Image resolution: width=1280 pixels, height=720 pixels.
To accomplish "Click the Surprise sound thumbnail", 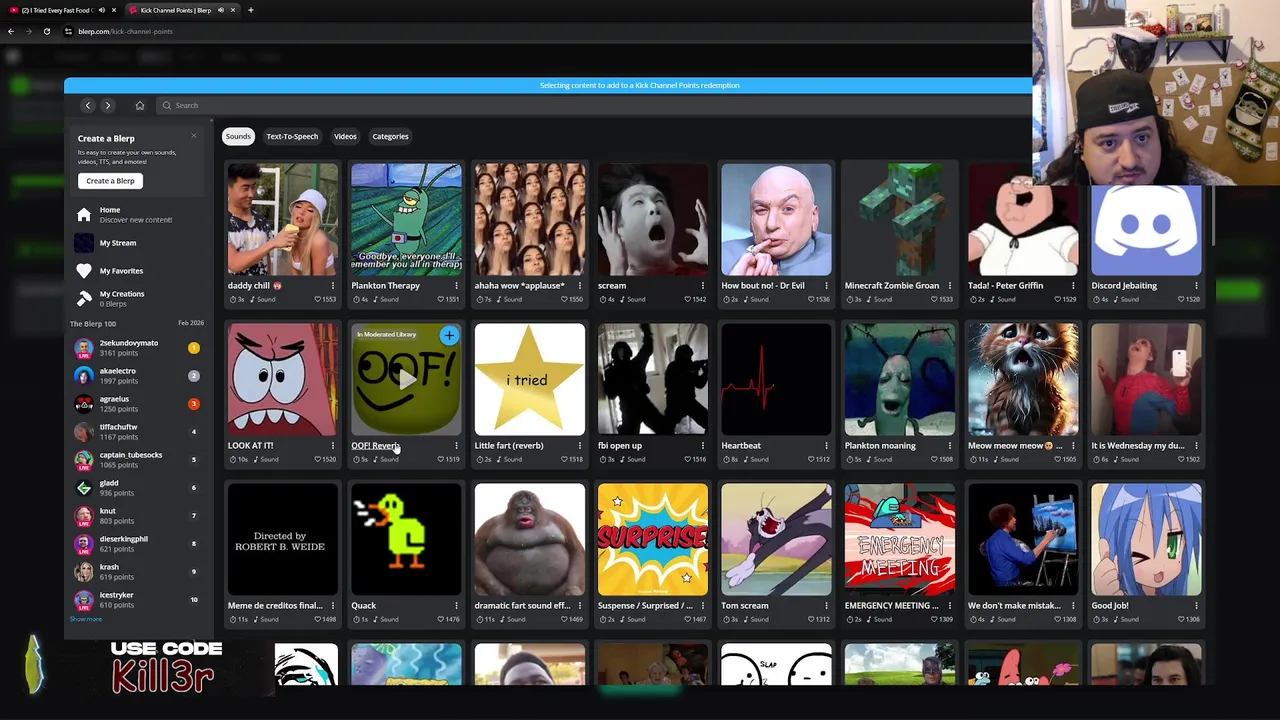I will (x=653, y=540).
